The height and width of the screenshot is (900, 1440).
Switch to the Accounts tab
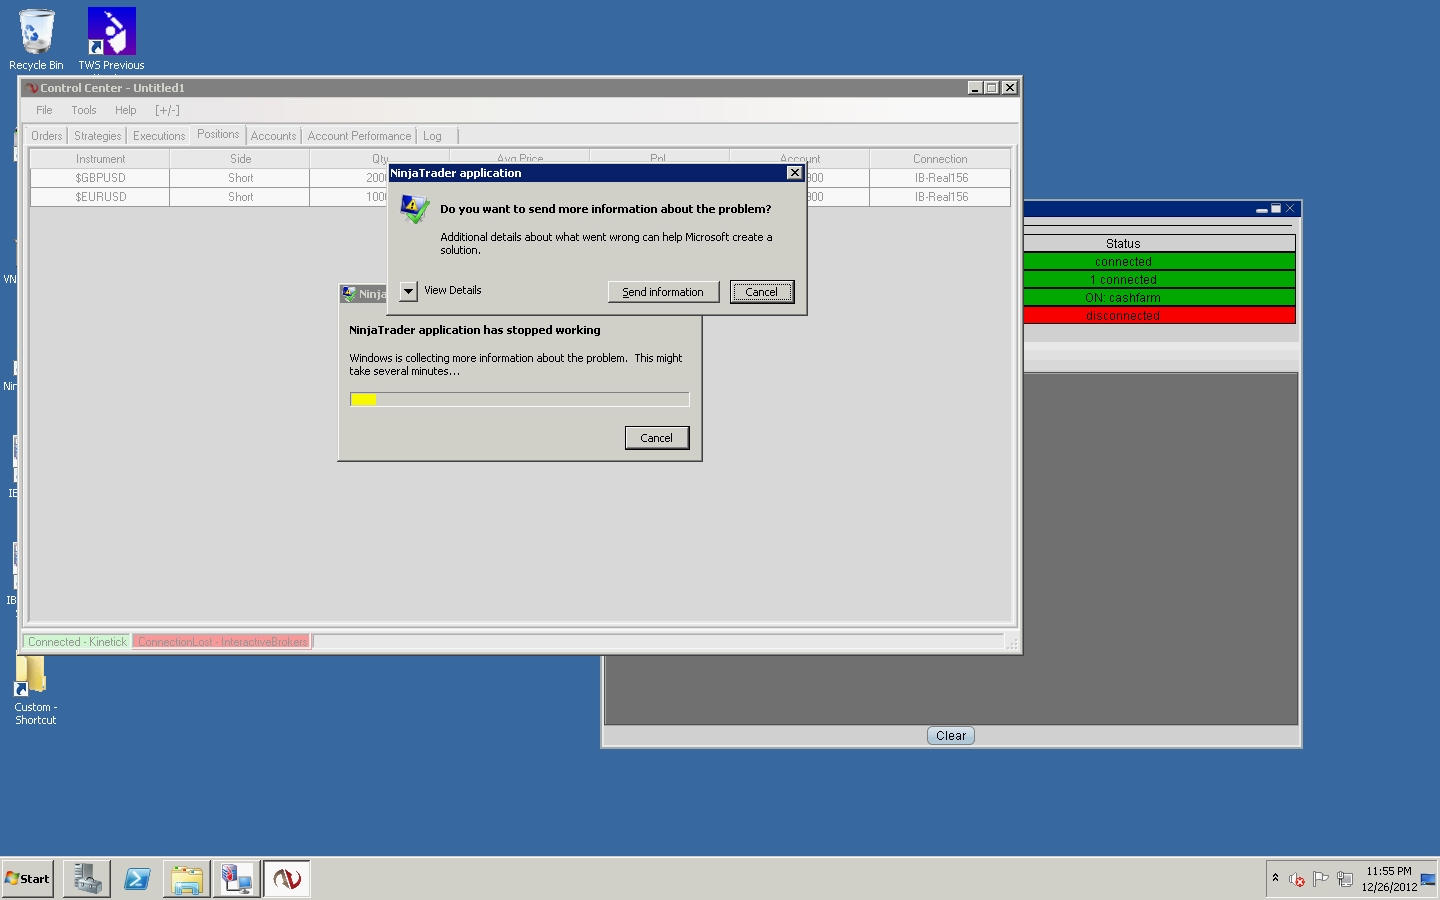pyautogui.click(x=273, y=136)
